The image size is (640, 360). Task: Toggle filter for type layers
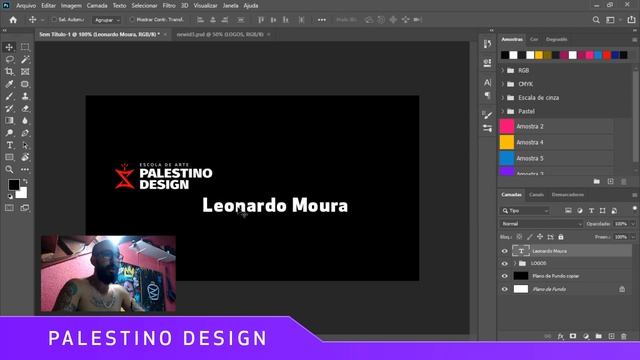click(x=591, y=211)
